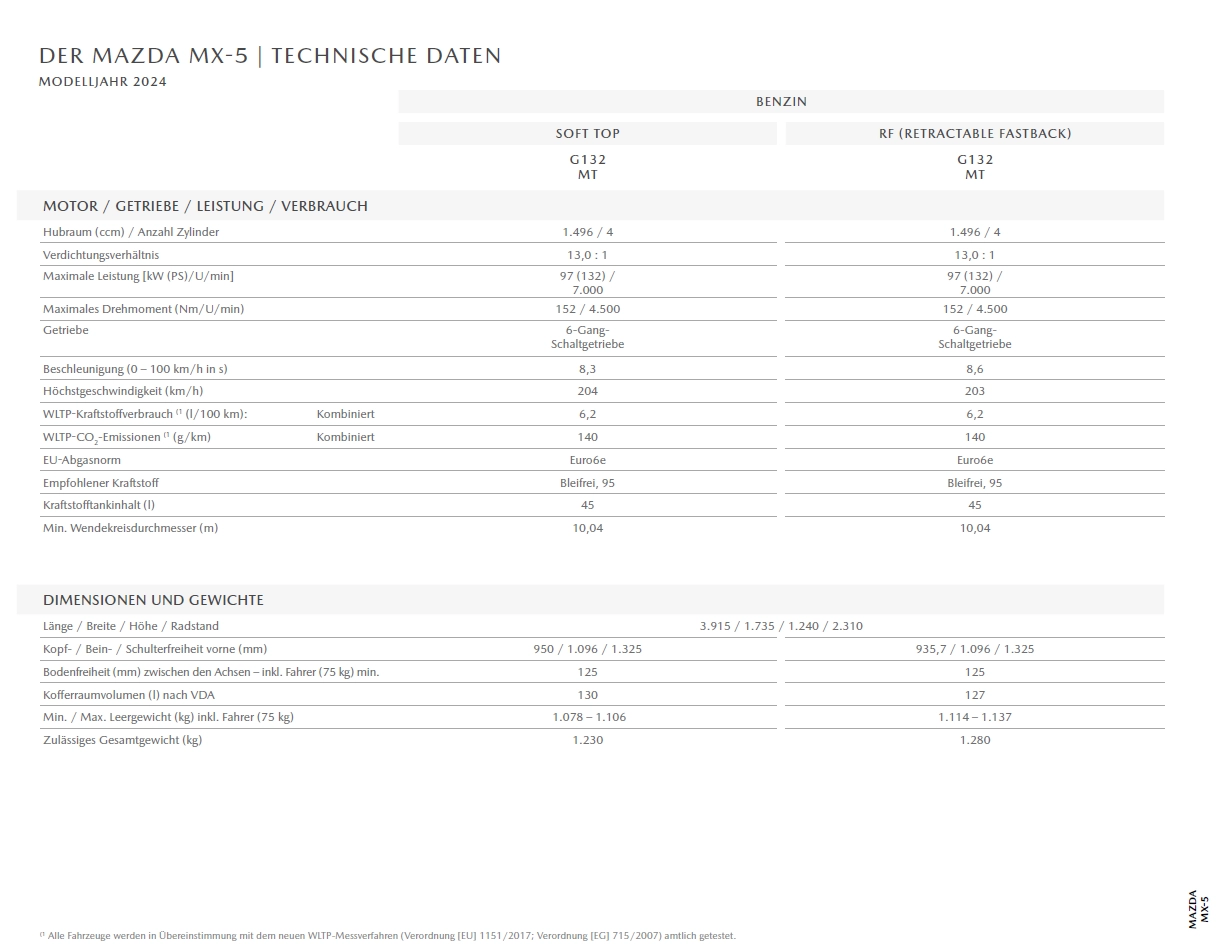Click 'G132 MT' under RF column
The width and height of the screenshot is (1218, 949).
click(x=975, y=167)
